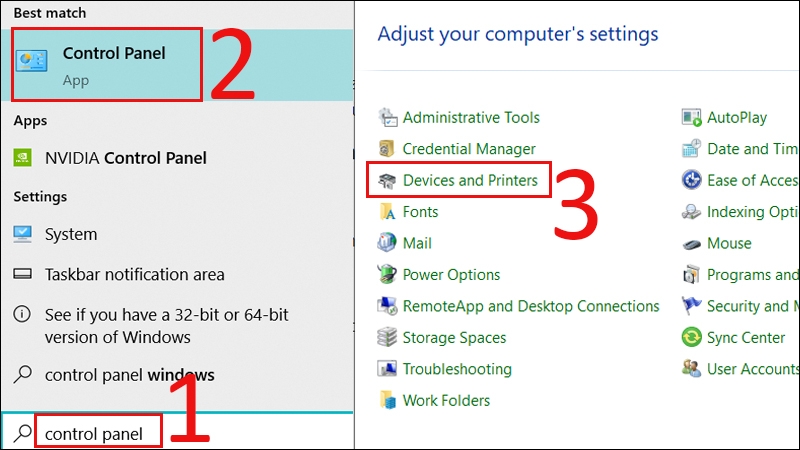Click the AutoPlay icon
This screenshot has width=800, height=450.
[691, 118]
